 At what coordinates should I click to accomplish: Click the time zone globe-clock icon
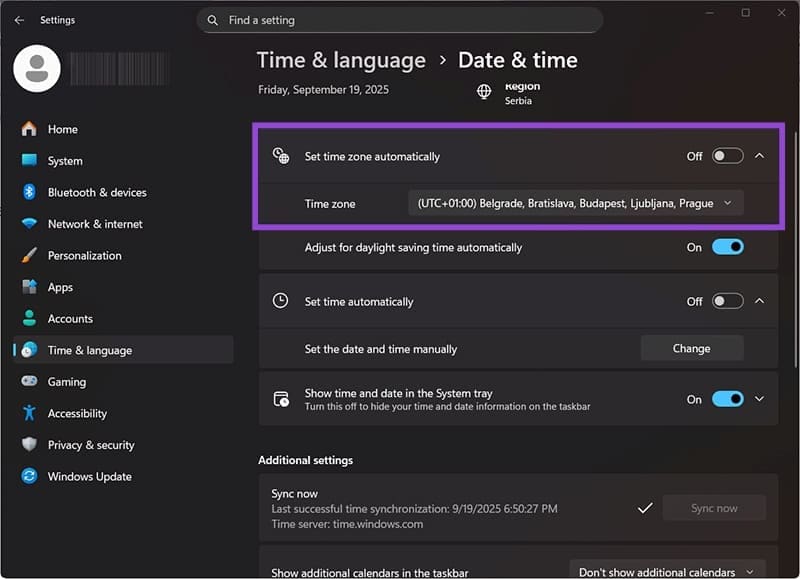281,156
